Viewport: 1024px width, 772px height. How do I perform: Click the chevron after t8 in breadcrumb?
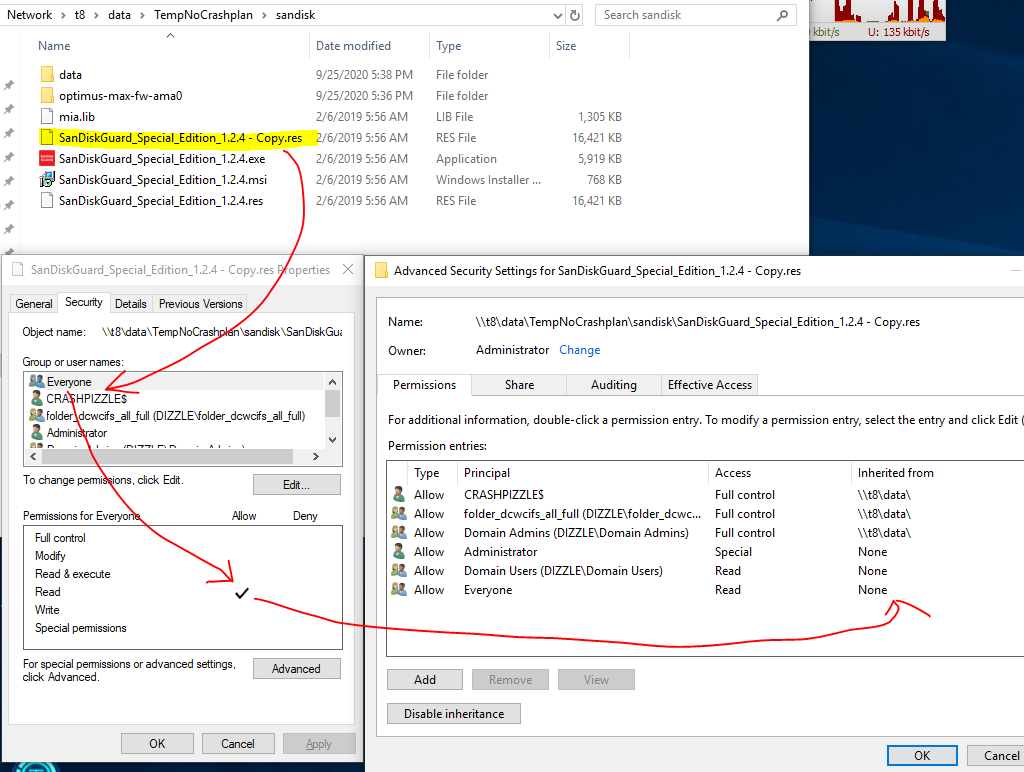tap(97, 15)
